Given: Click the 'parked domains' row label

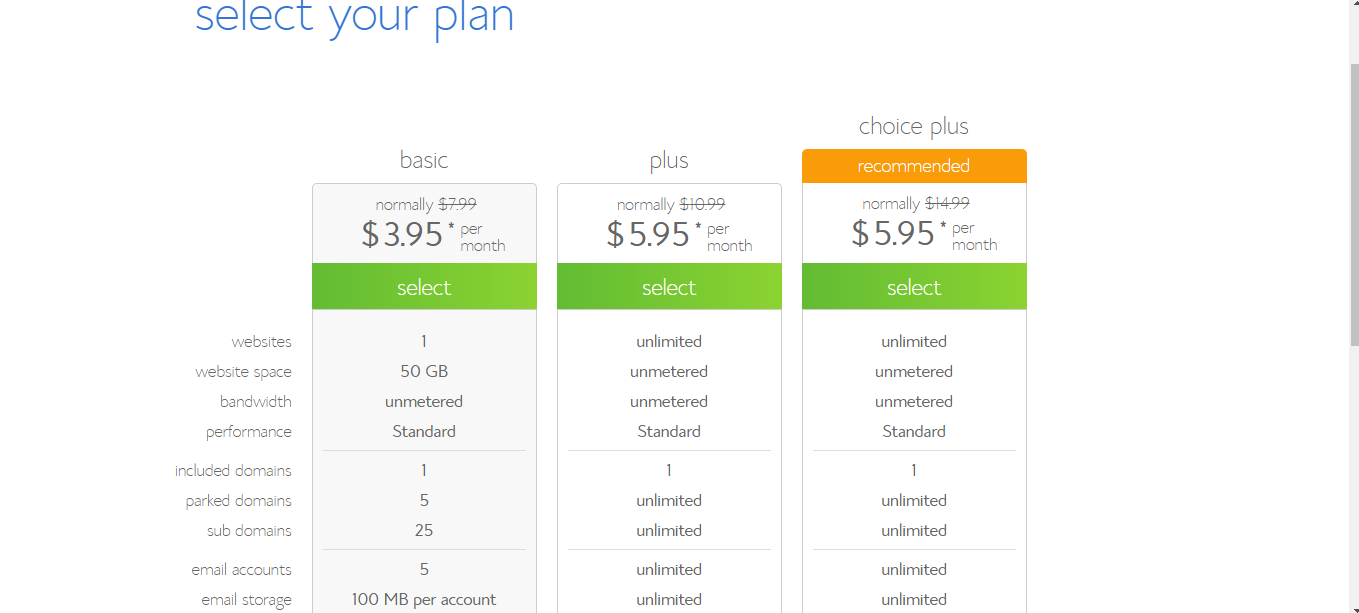Looking at the screenshot, I should (238, 501).
